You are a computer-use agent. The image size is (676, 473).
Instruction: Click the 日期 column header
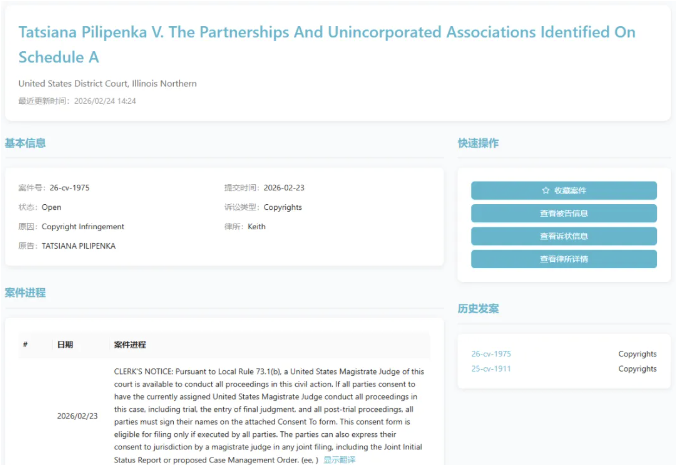pyautogui.click(x=65, y=344)
